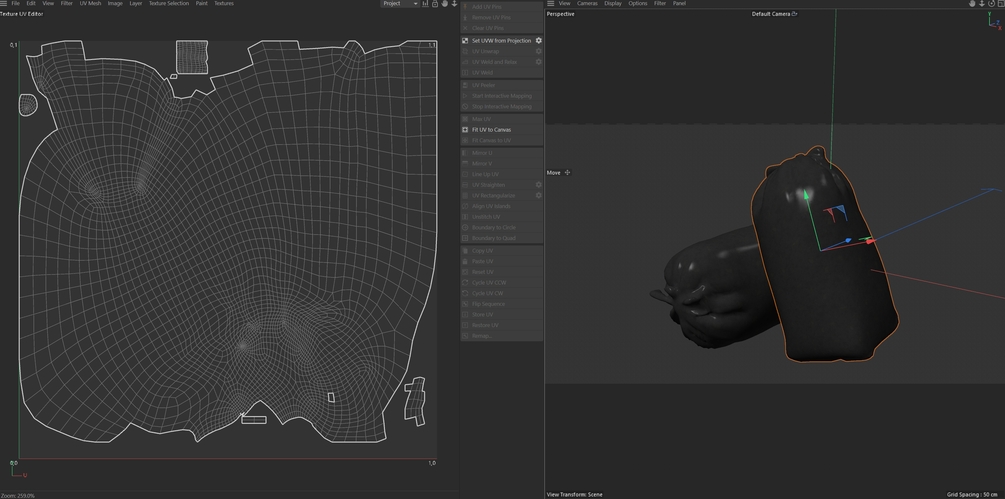1005x499 pixels.
Task: Select the hand pan icon in UV editor header
Action: pos(445,3)
